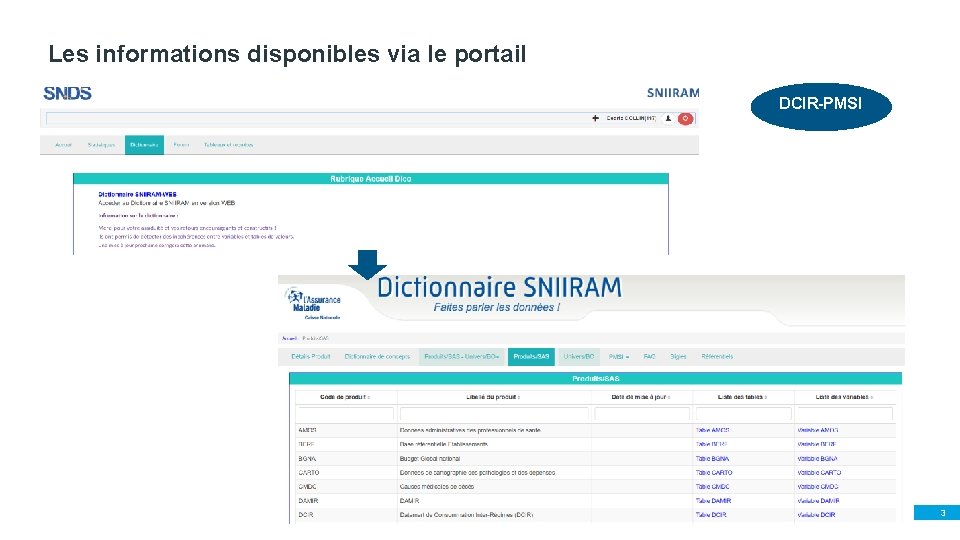Focus the Date de mise à jour filter field

642,414
